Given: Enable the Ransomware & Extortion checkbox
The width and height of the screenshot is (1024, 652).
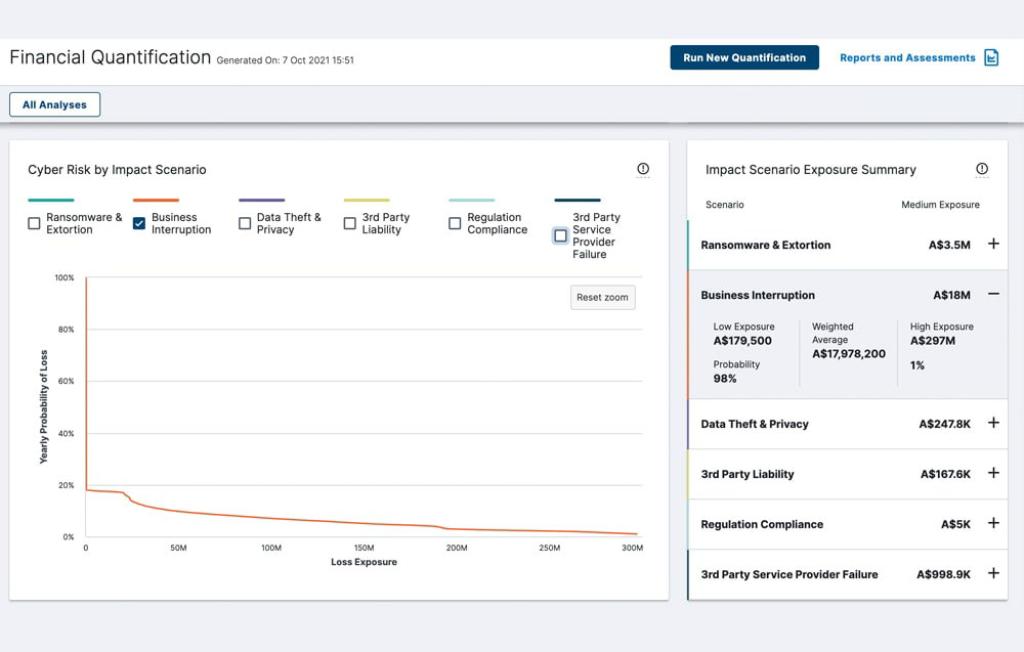Looking at the screenshot, I should (x=34, y=223).
